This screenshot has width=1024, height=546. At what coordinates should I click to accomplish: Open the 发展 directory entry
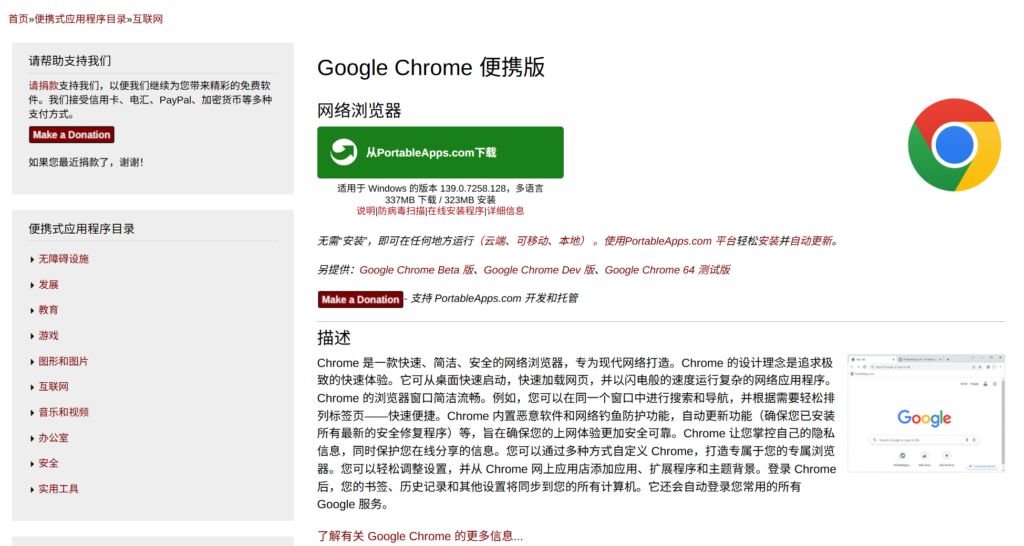pyautogui.click(x=48, y=284)
